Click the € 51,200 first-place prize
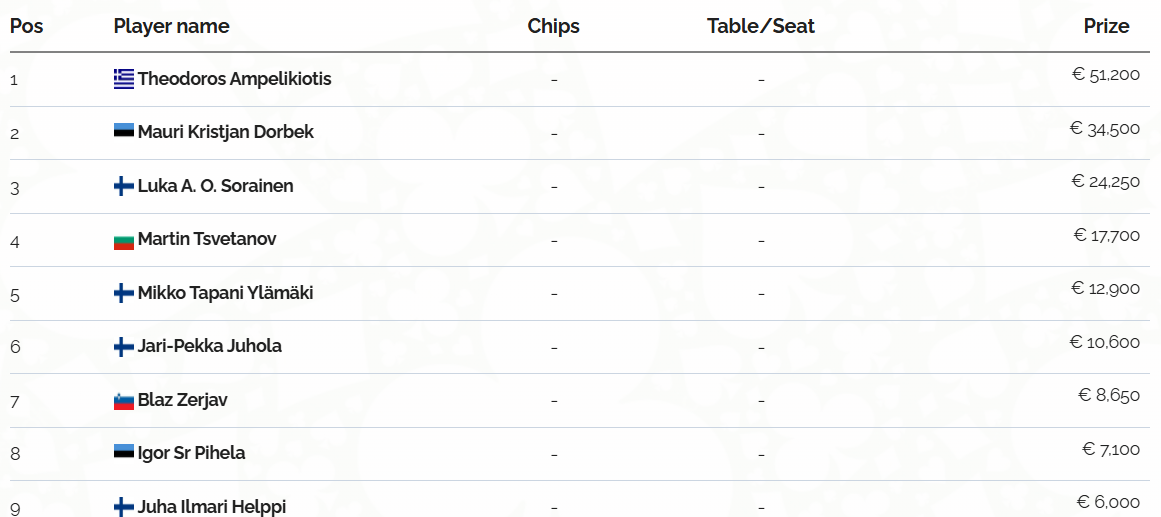 coord(1105,74)
